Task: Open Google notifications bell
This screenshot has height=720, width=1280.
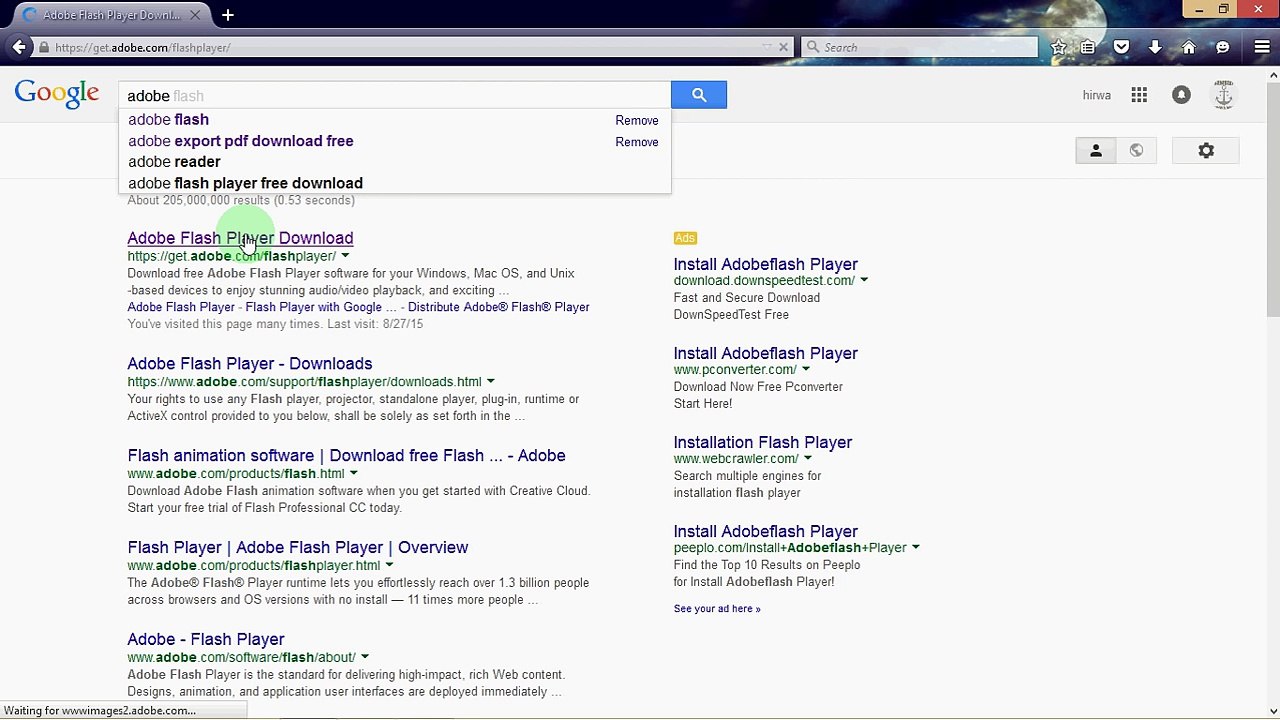Action: click(1181, 95)
